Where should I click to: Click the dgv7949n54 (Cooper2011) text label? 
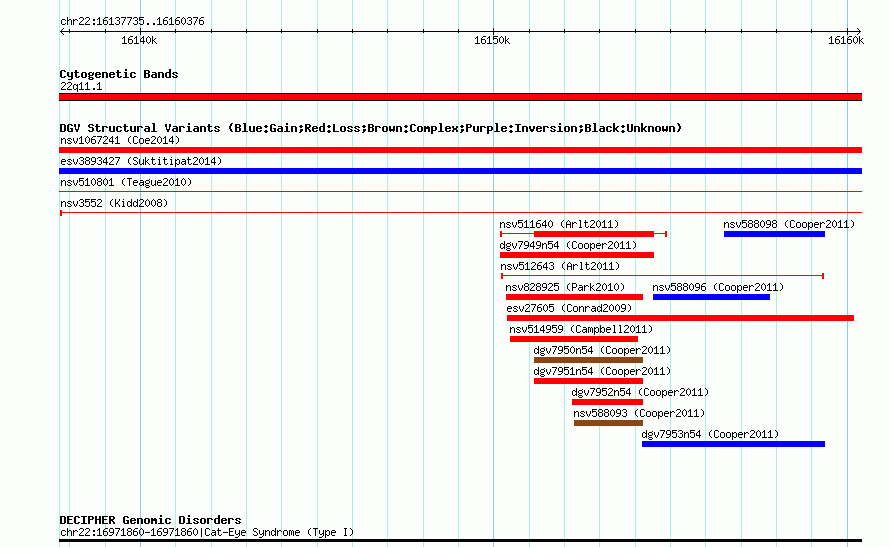[568, 245]
